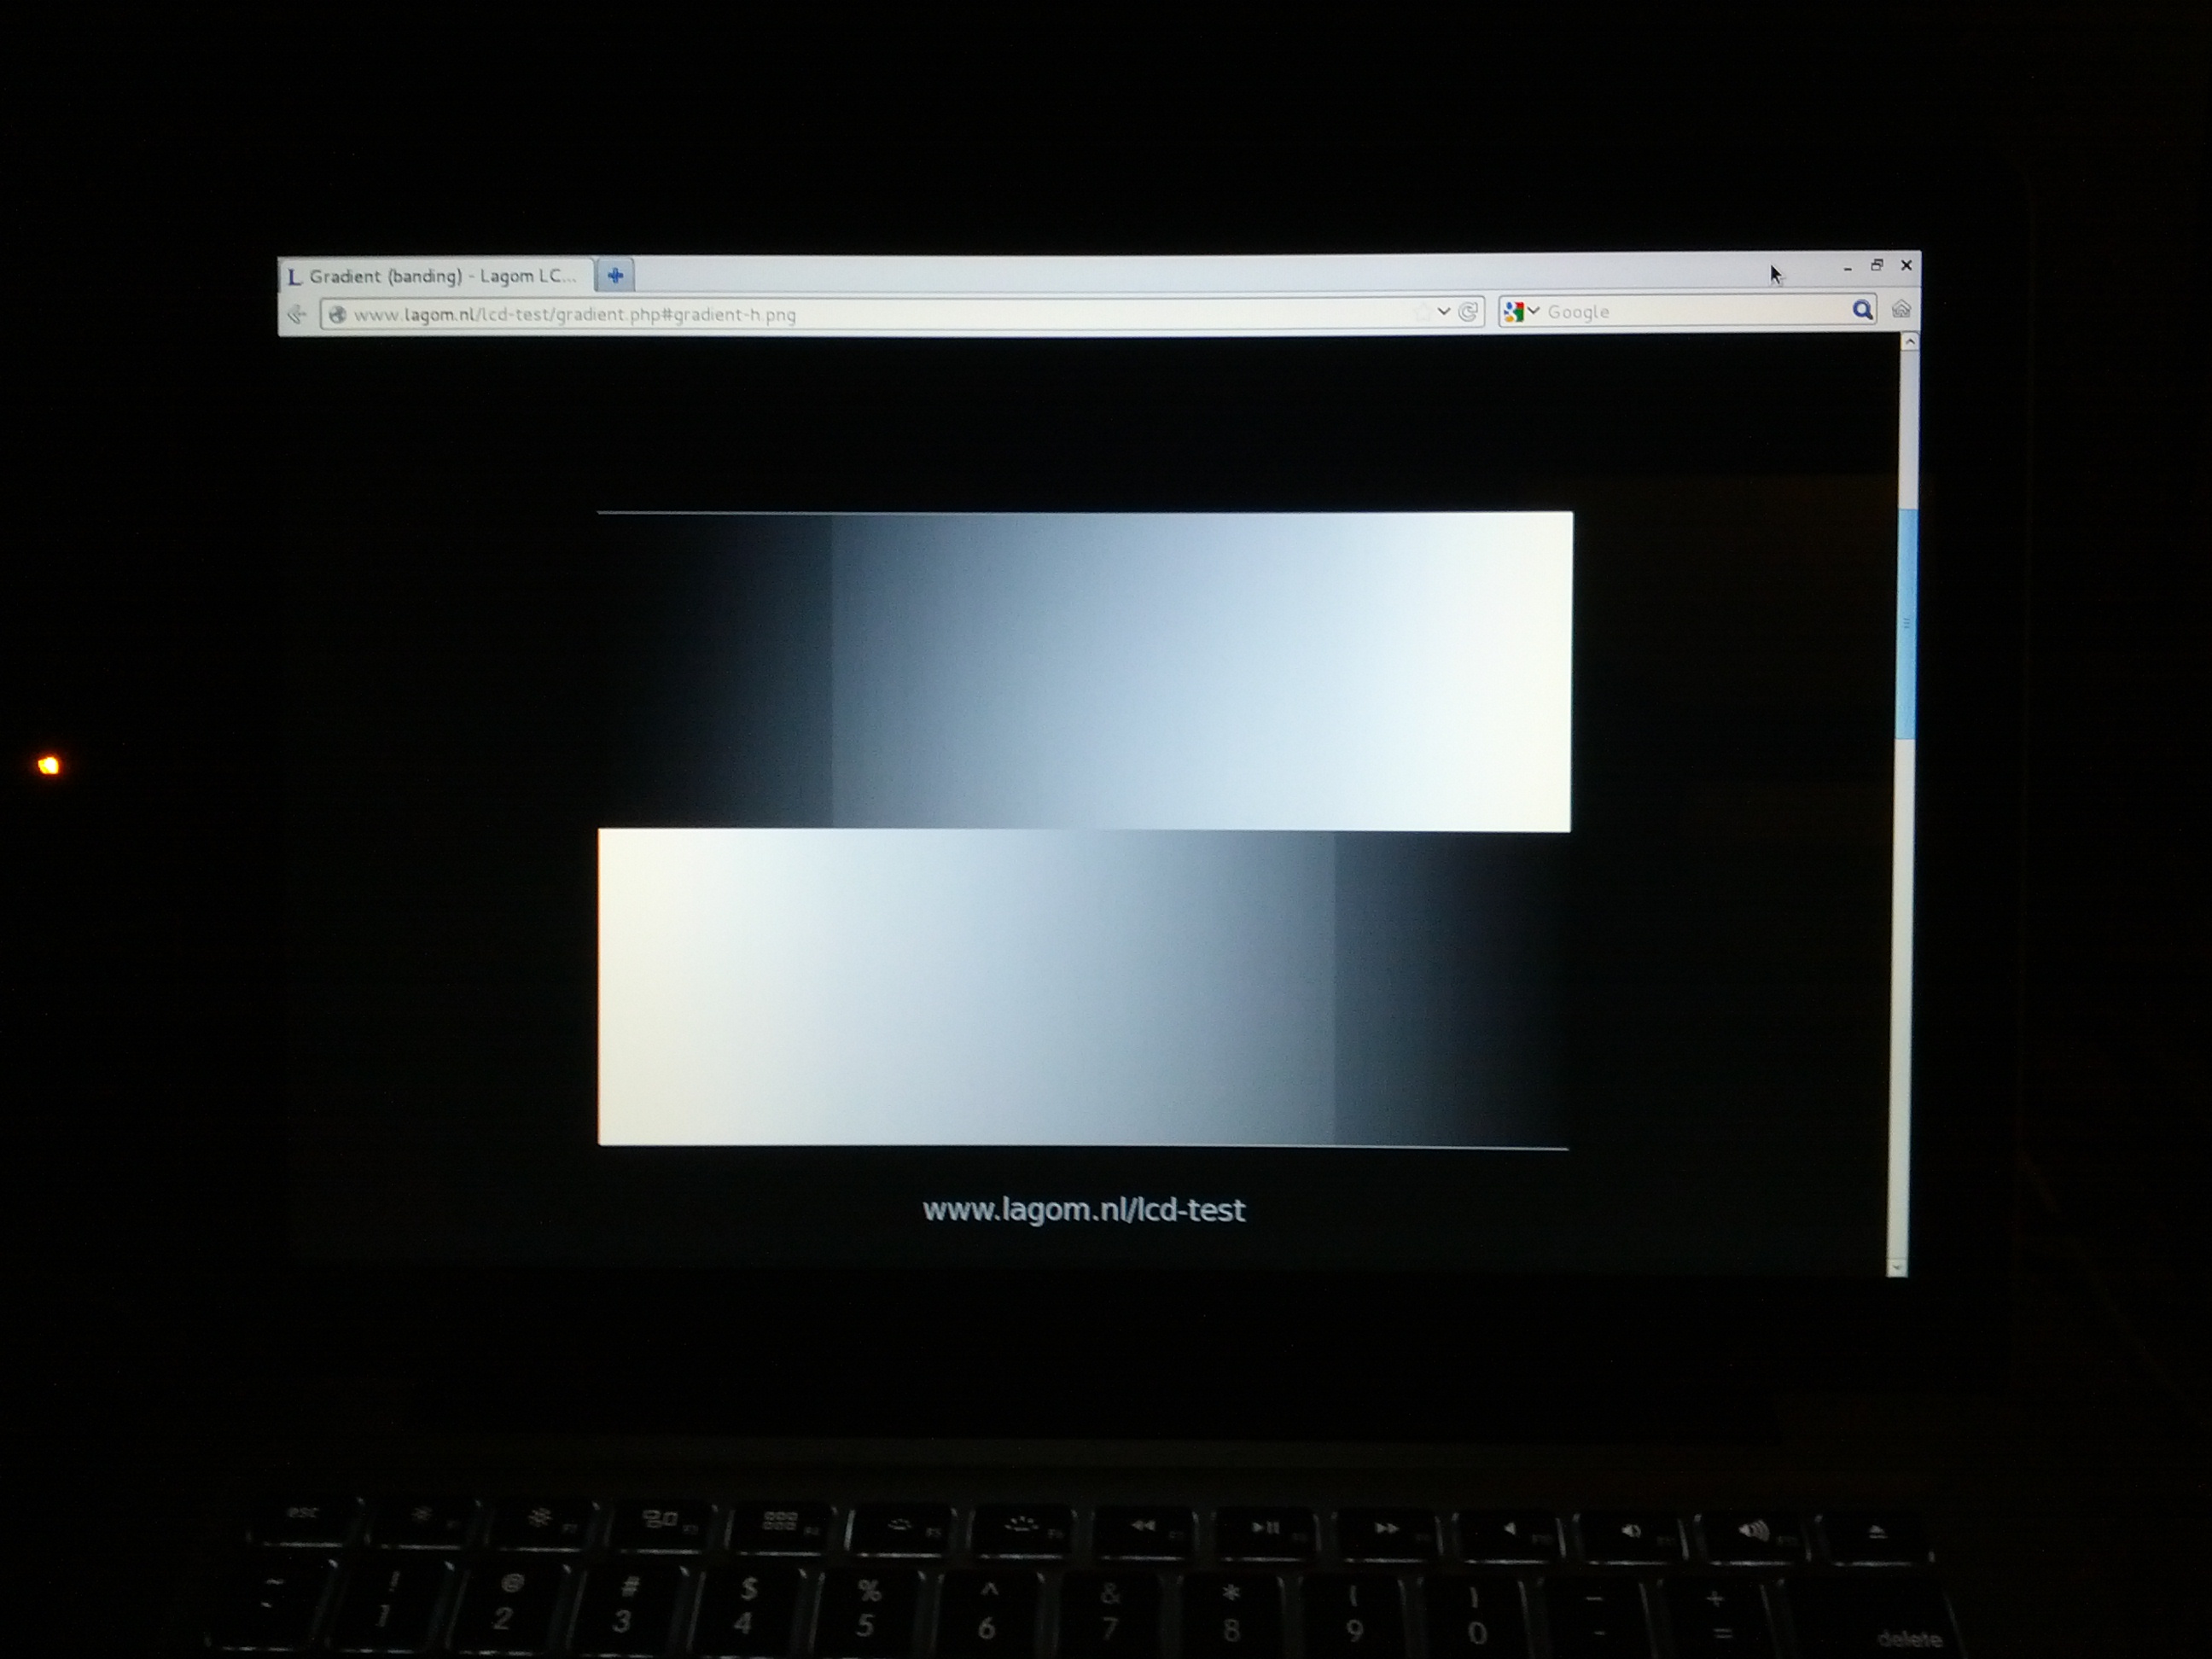Restore the browser window size
The width and height of the screenshot is (2212, 1659).
1877,265
